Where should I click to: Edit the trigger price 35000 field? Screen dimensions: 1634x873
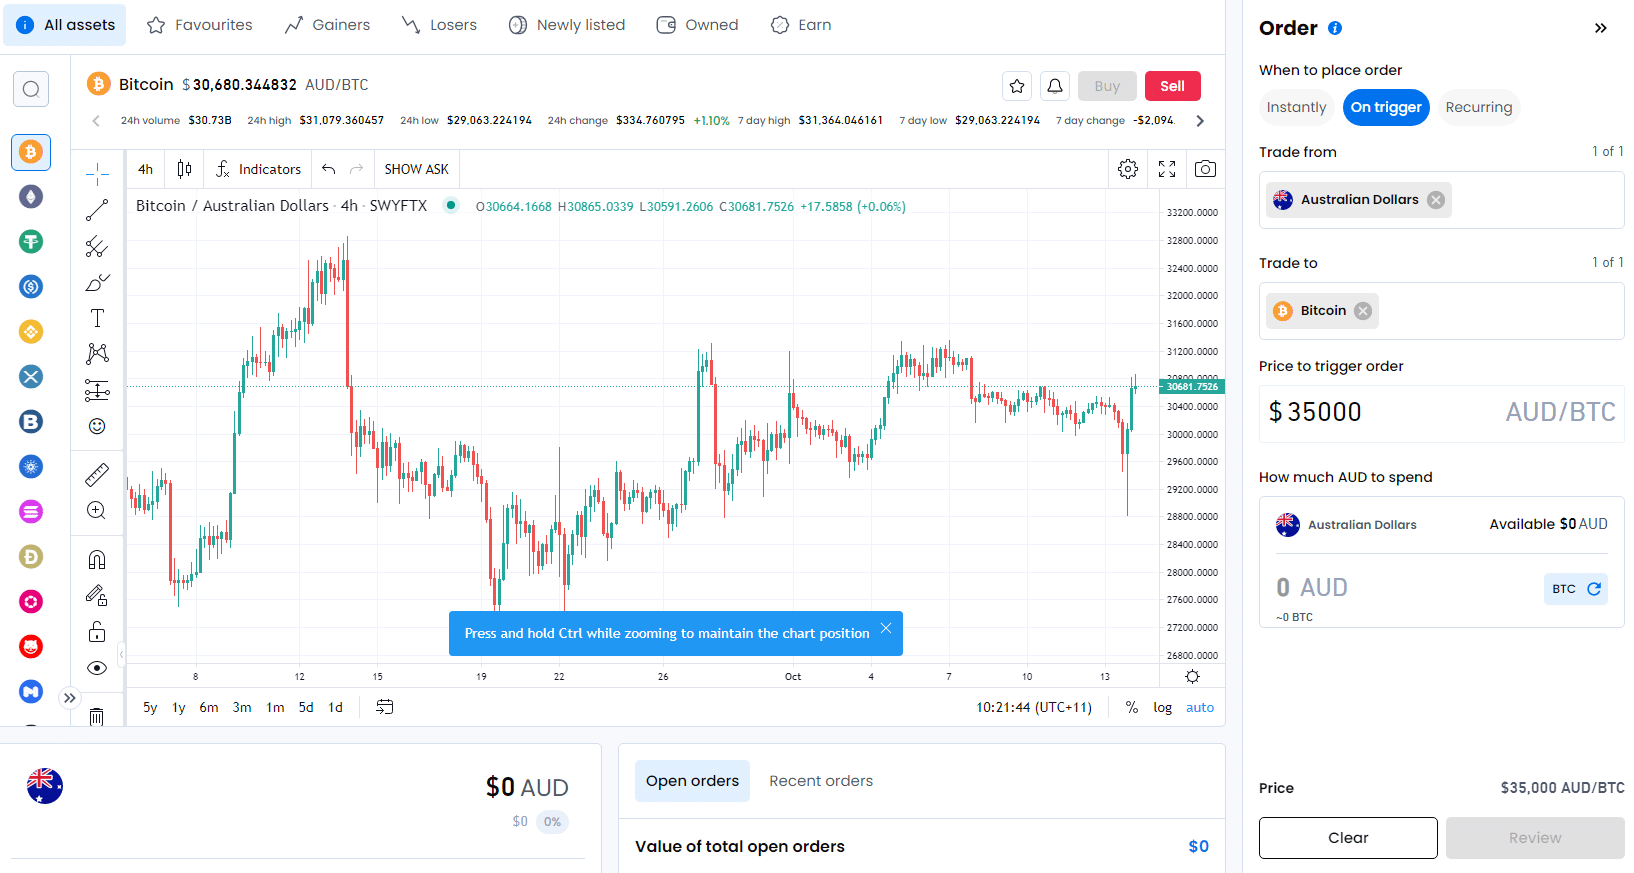click(x=1441, y=412)
